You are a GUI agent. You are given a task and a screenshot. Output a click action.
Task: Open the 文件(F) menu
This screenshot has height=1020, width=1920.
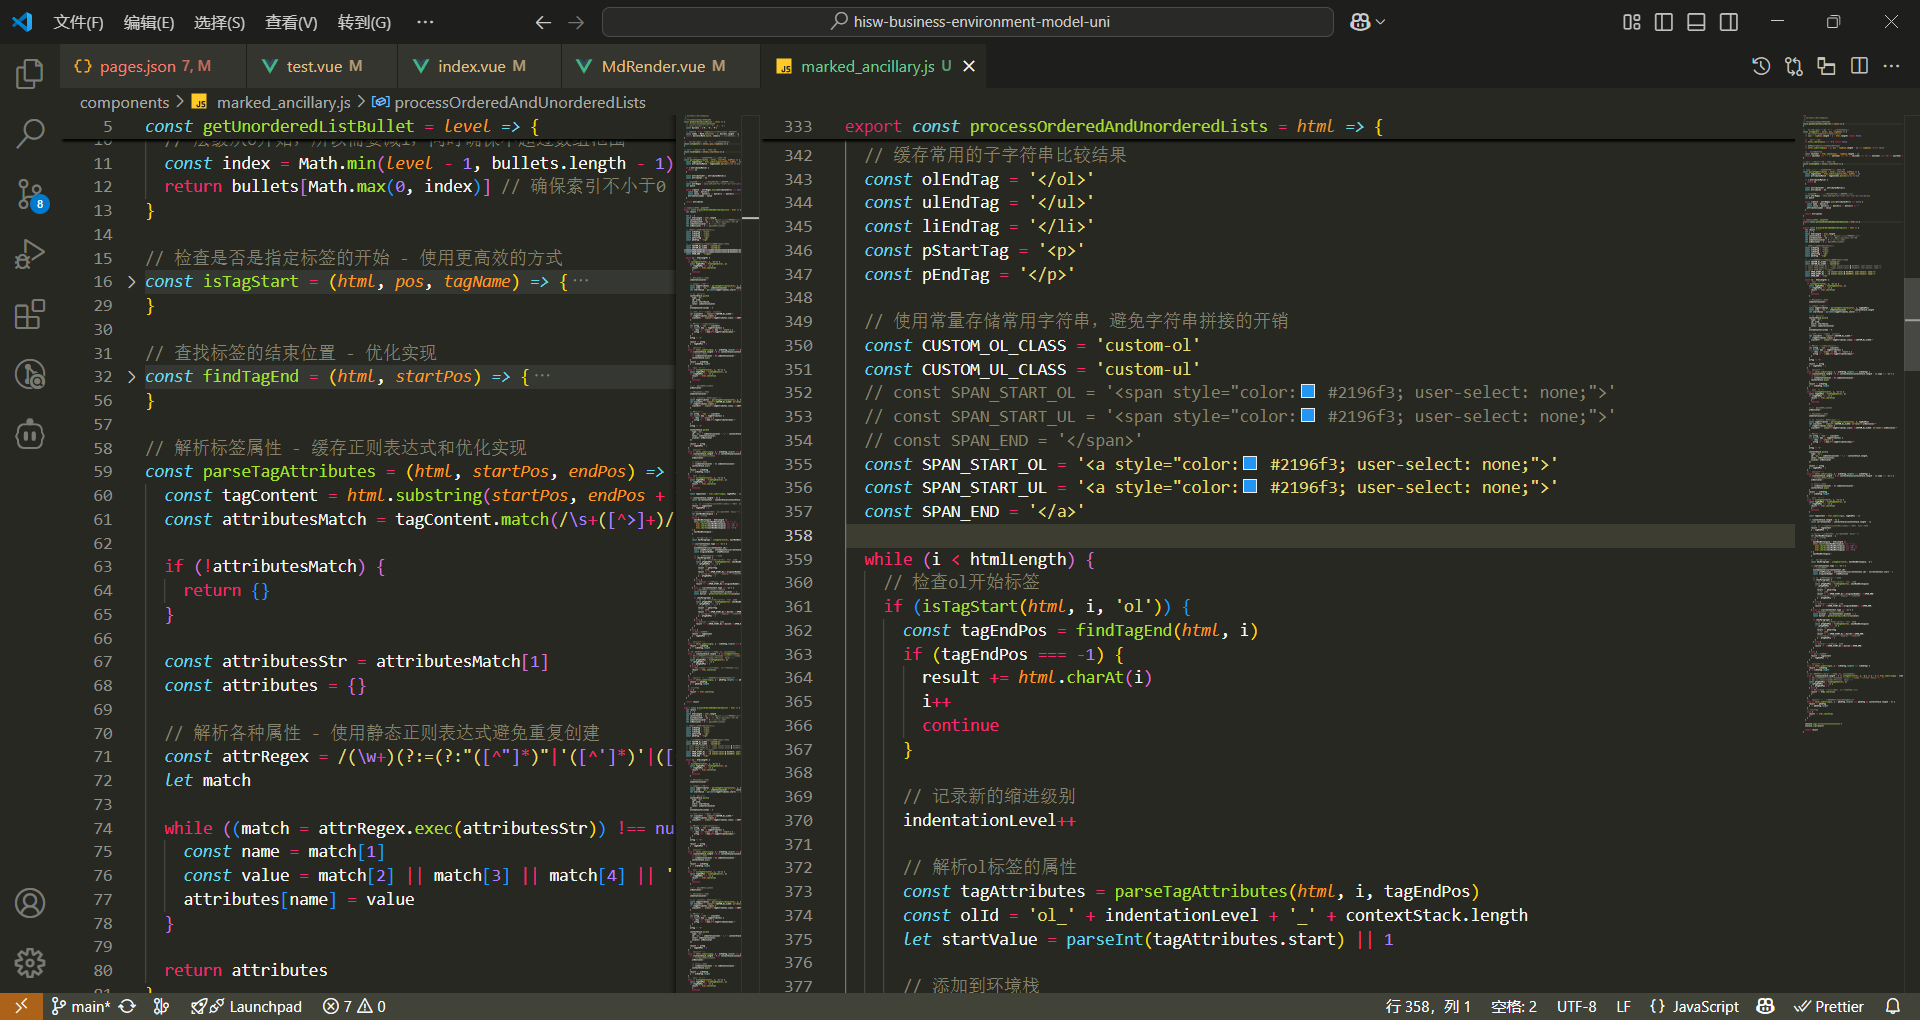point(78,22)
